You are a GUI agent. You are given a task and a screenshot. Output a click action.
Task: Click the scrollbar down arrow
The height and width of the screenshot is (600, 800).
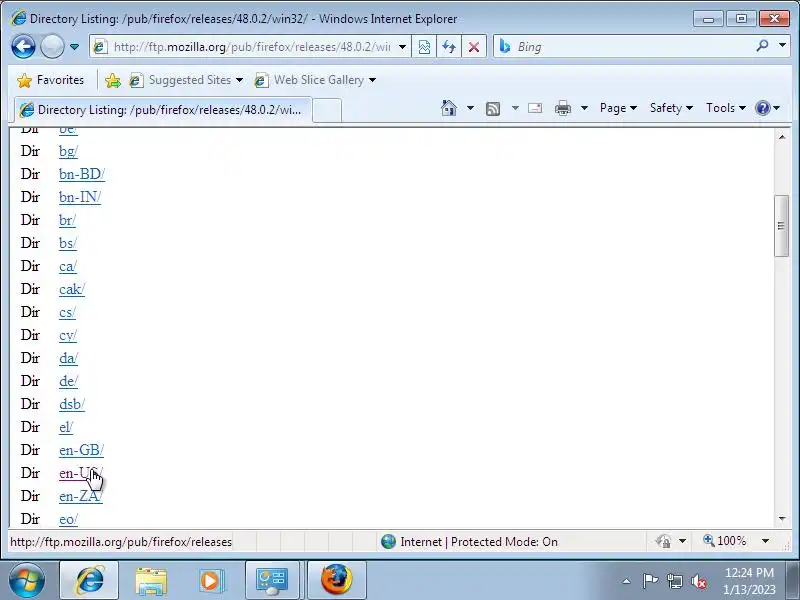(x=782, y=519)
